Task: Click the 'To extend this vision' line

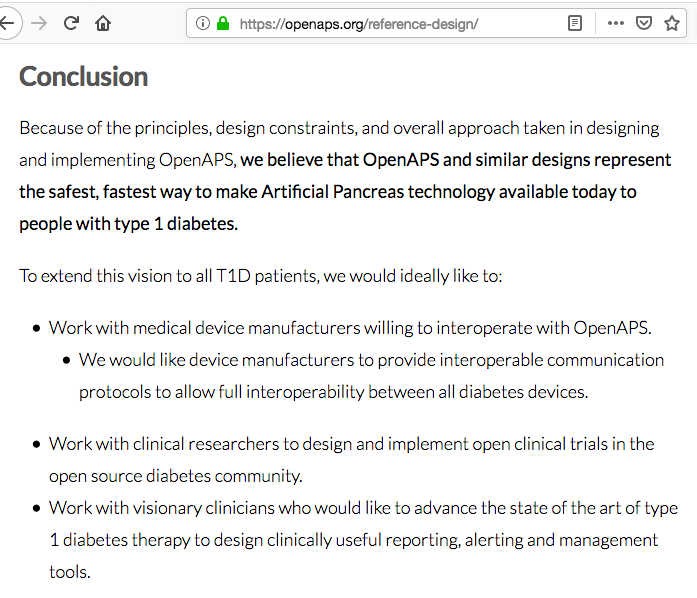Action: (260, 276)
